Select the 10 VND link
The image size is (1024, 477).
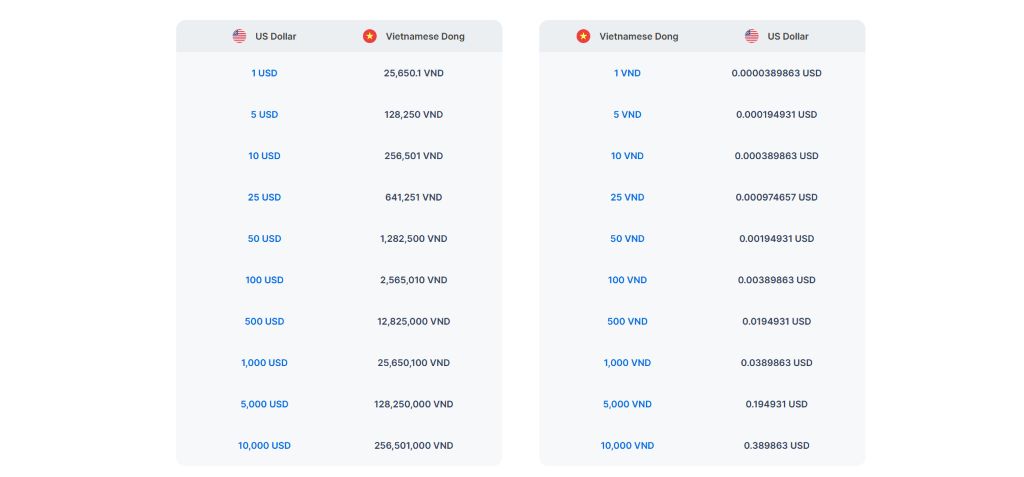(x=627, y=156)
